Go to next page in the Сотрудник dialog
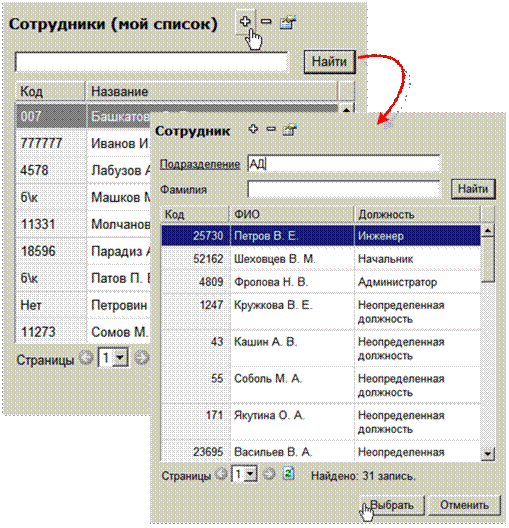The height and width of the screenshot is (528, 509). click(269, 474)
